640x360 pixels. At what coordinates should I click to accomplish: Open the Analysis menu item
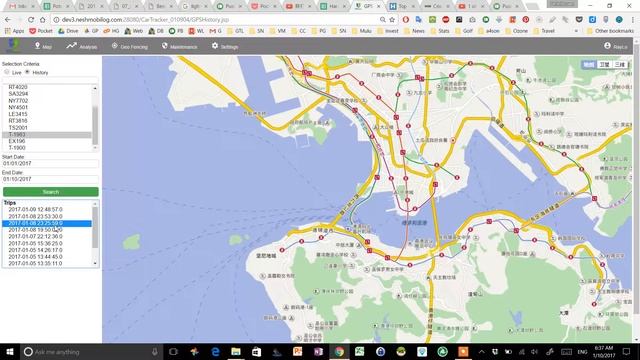pos(82,47)
